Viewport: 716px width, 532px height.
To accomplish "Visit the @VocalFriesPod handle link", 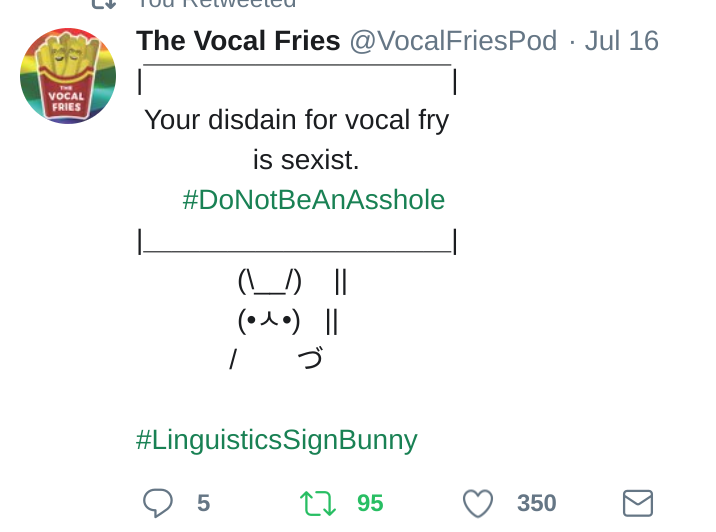I will coord(453,41).
